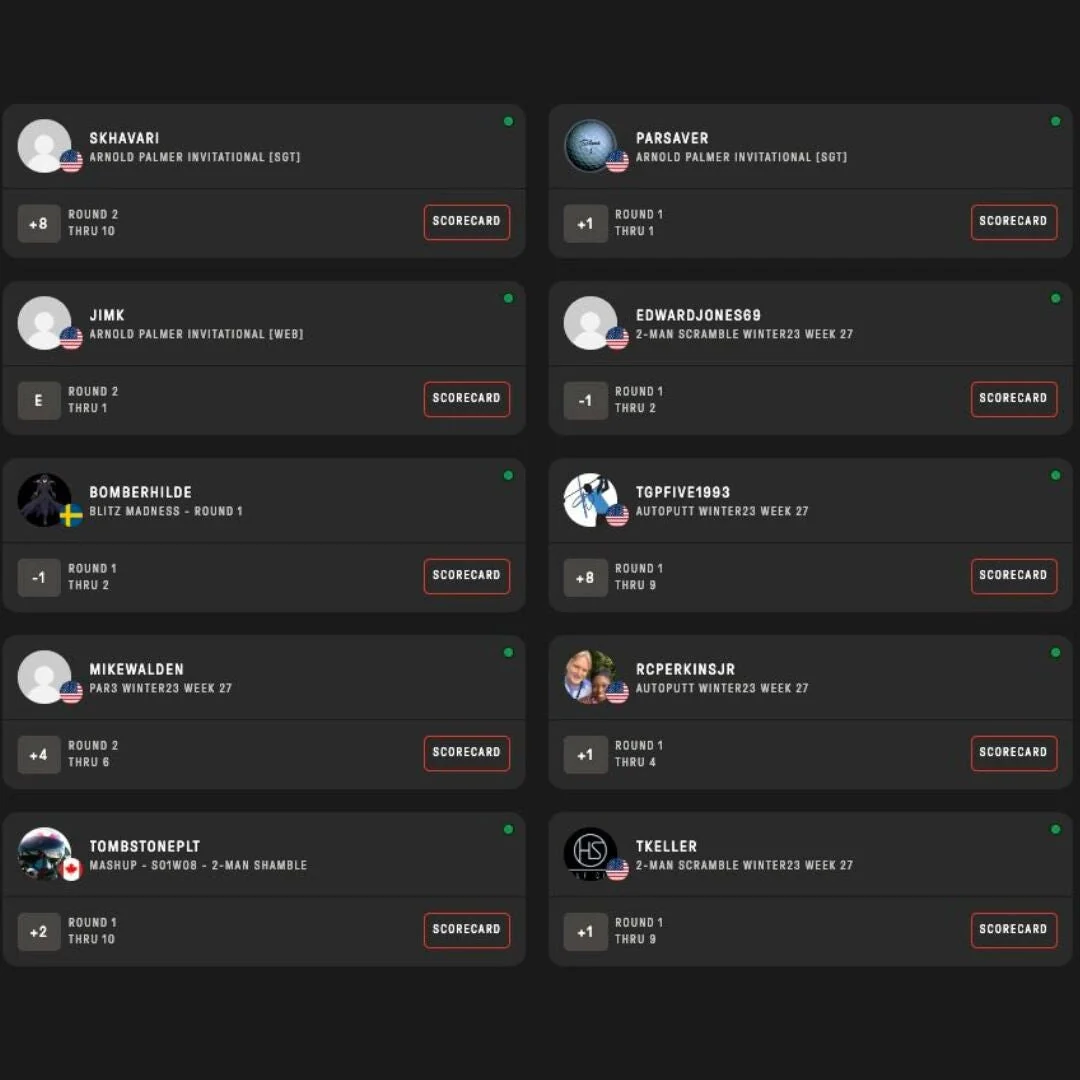View MIKEWALDEN's scorecard
The height and width of the screenshot is (1080, 1080).
pos(466,753)
